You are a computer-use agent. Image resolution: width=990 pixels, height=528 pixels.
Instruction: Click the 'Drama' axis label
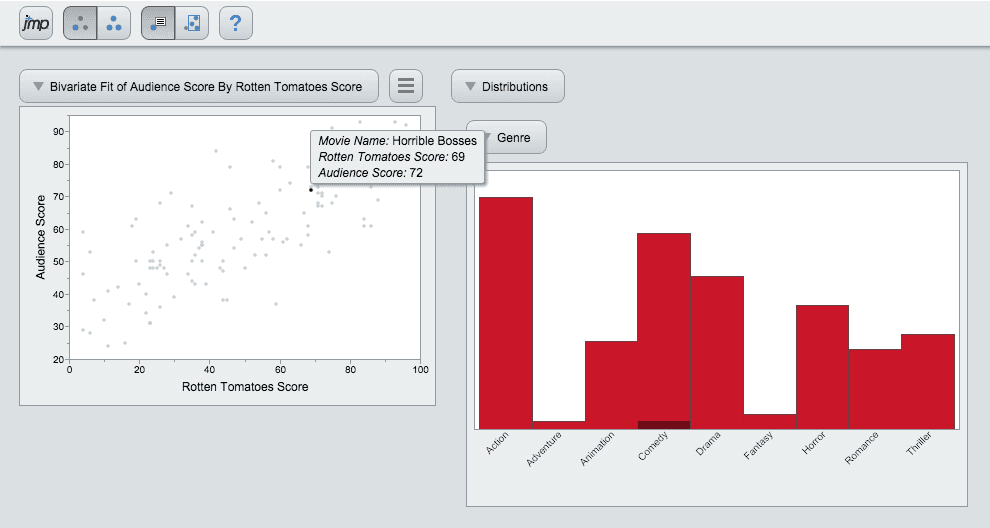(708, 444)
